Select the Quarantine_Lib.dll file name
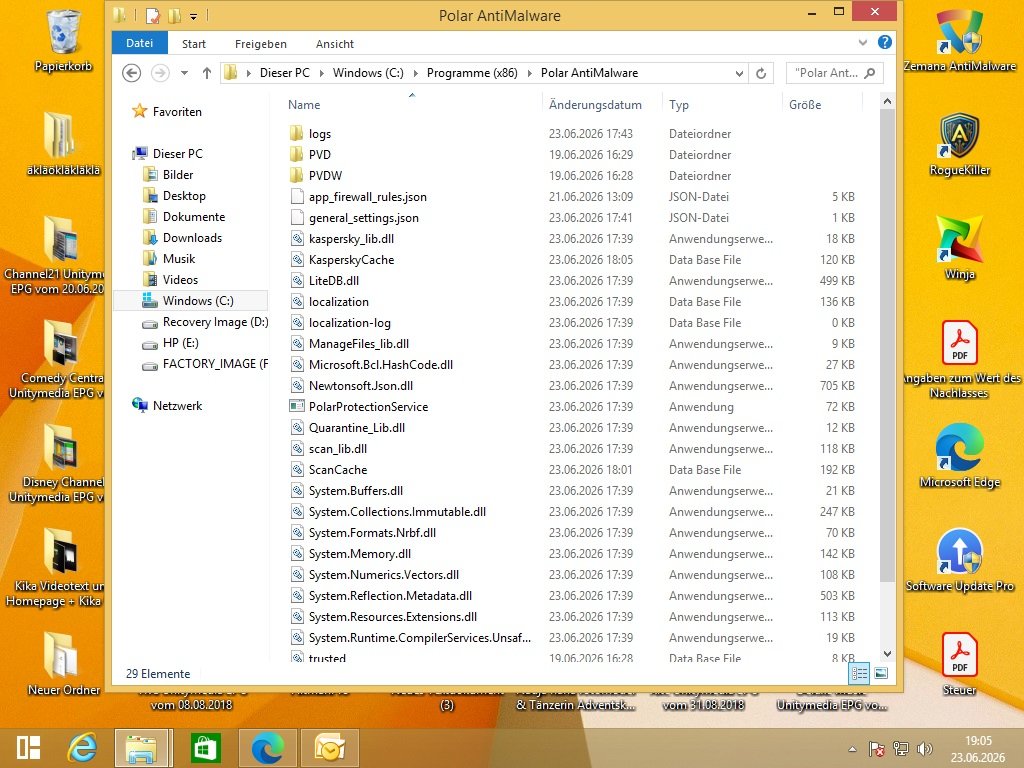Viewport: 1024px width, 768px height. pos(357,428)
